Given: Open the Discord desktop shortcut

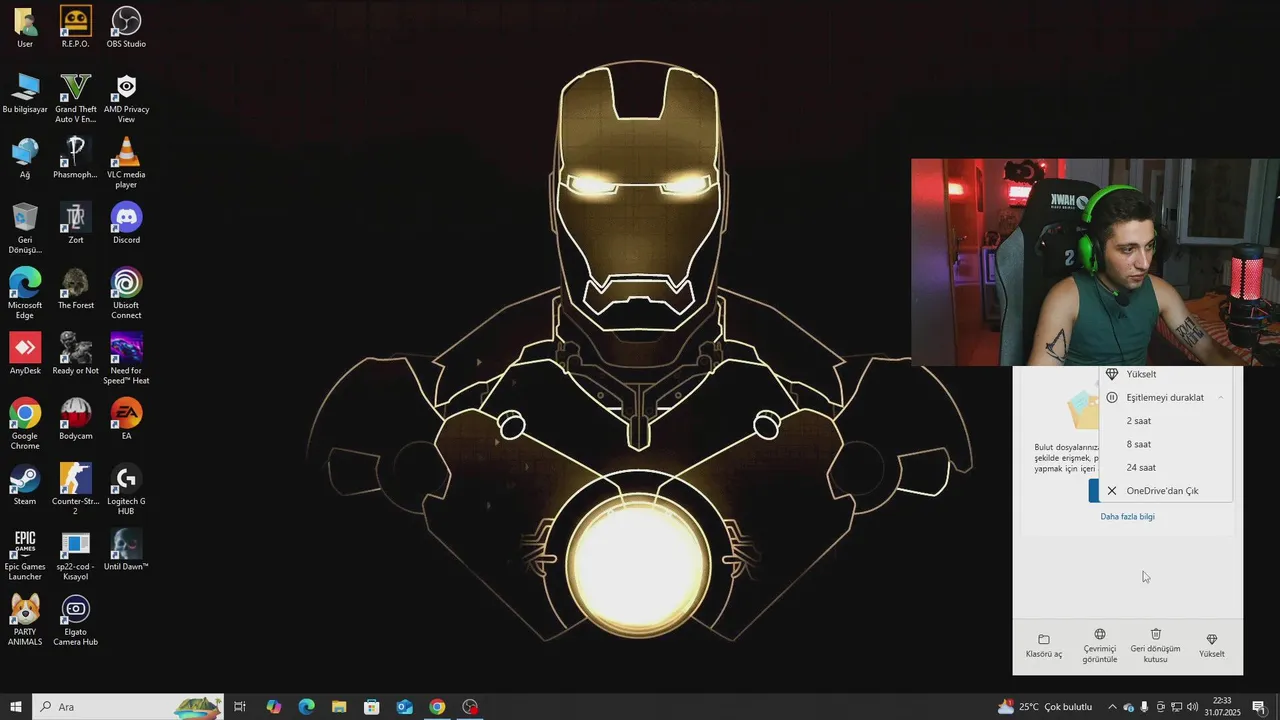Looking at the screenshot, I should coord(126,223).
